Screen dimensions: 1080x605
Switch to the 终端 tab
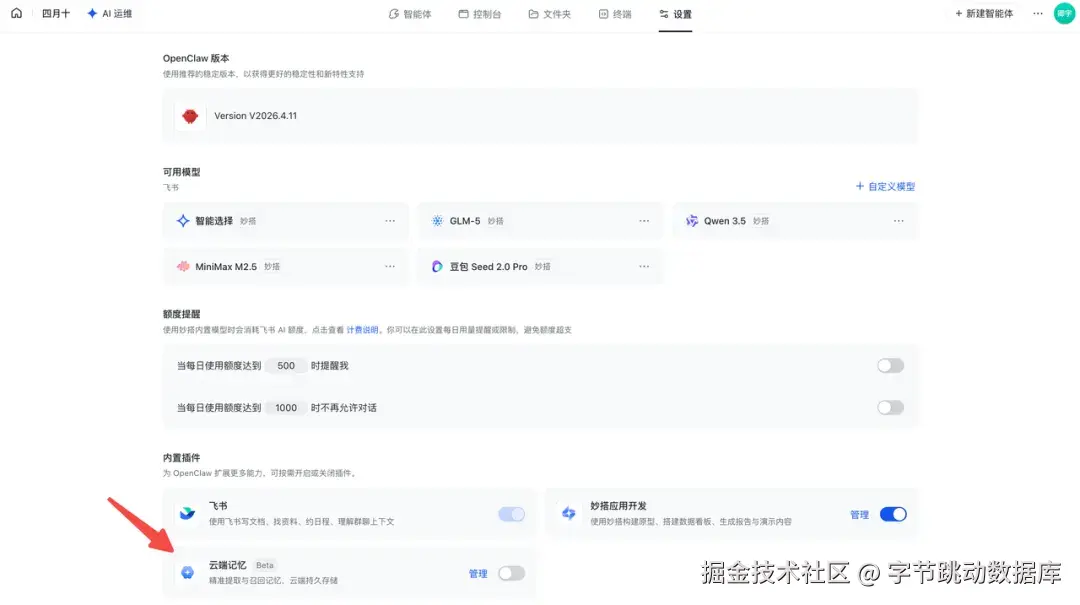click(615, 14)
